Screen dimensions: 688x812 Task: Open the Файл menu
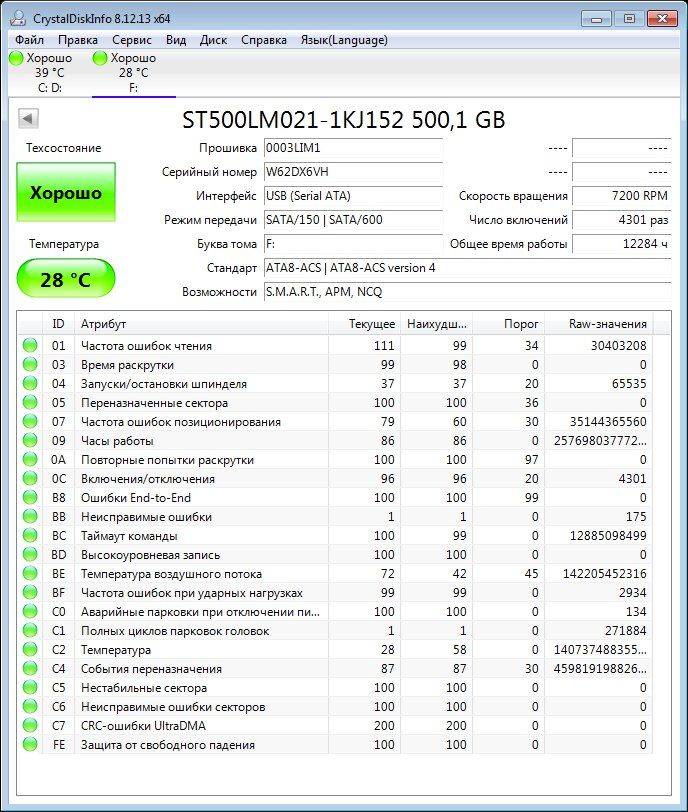(x=29, y=40)
